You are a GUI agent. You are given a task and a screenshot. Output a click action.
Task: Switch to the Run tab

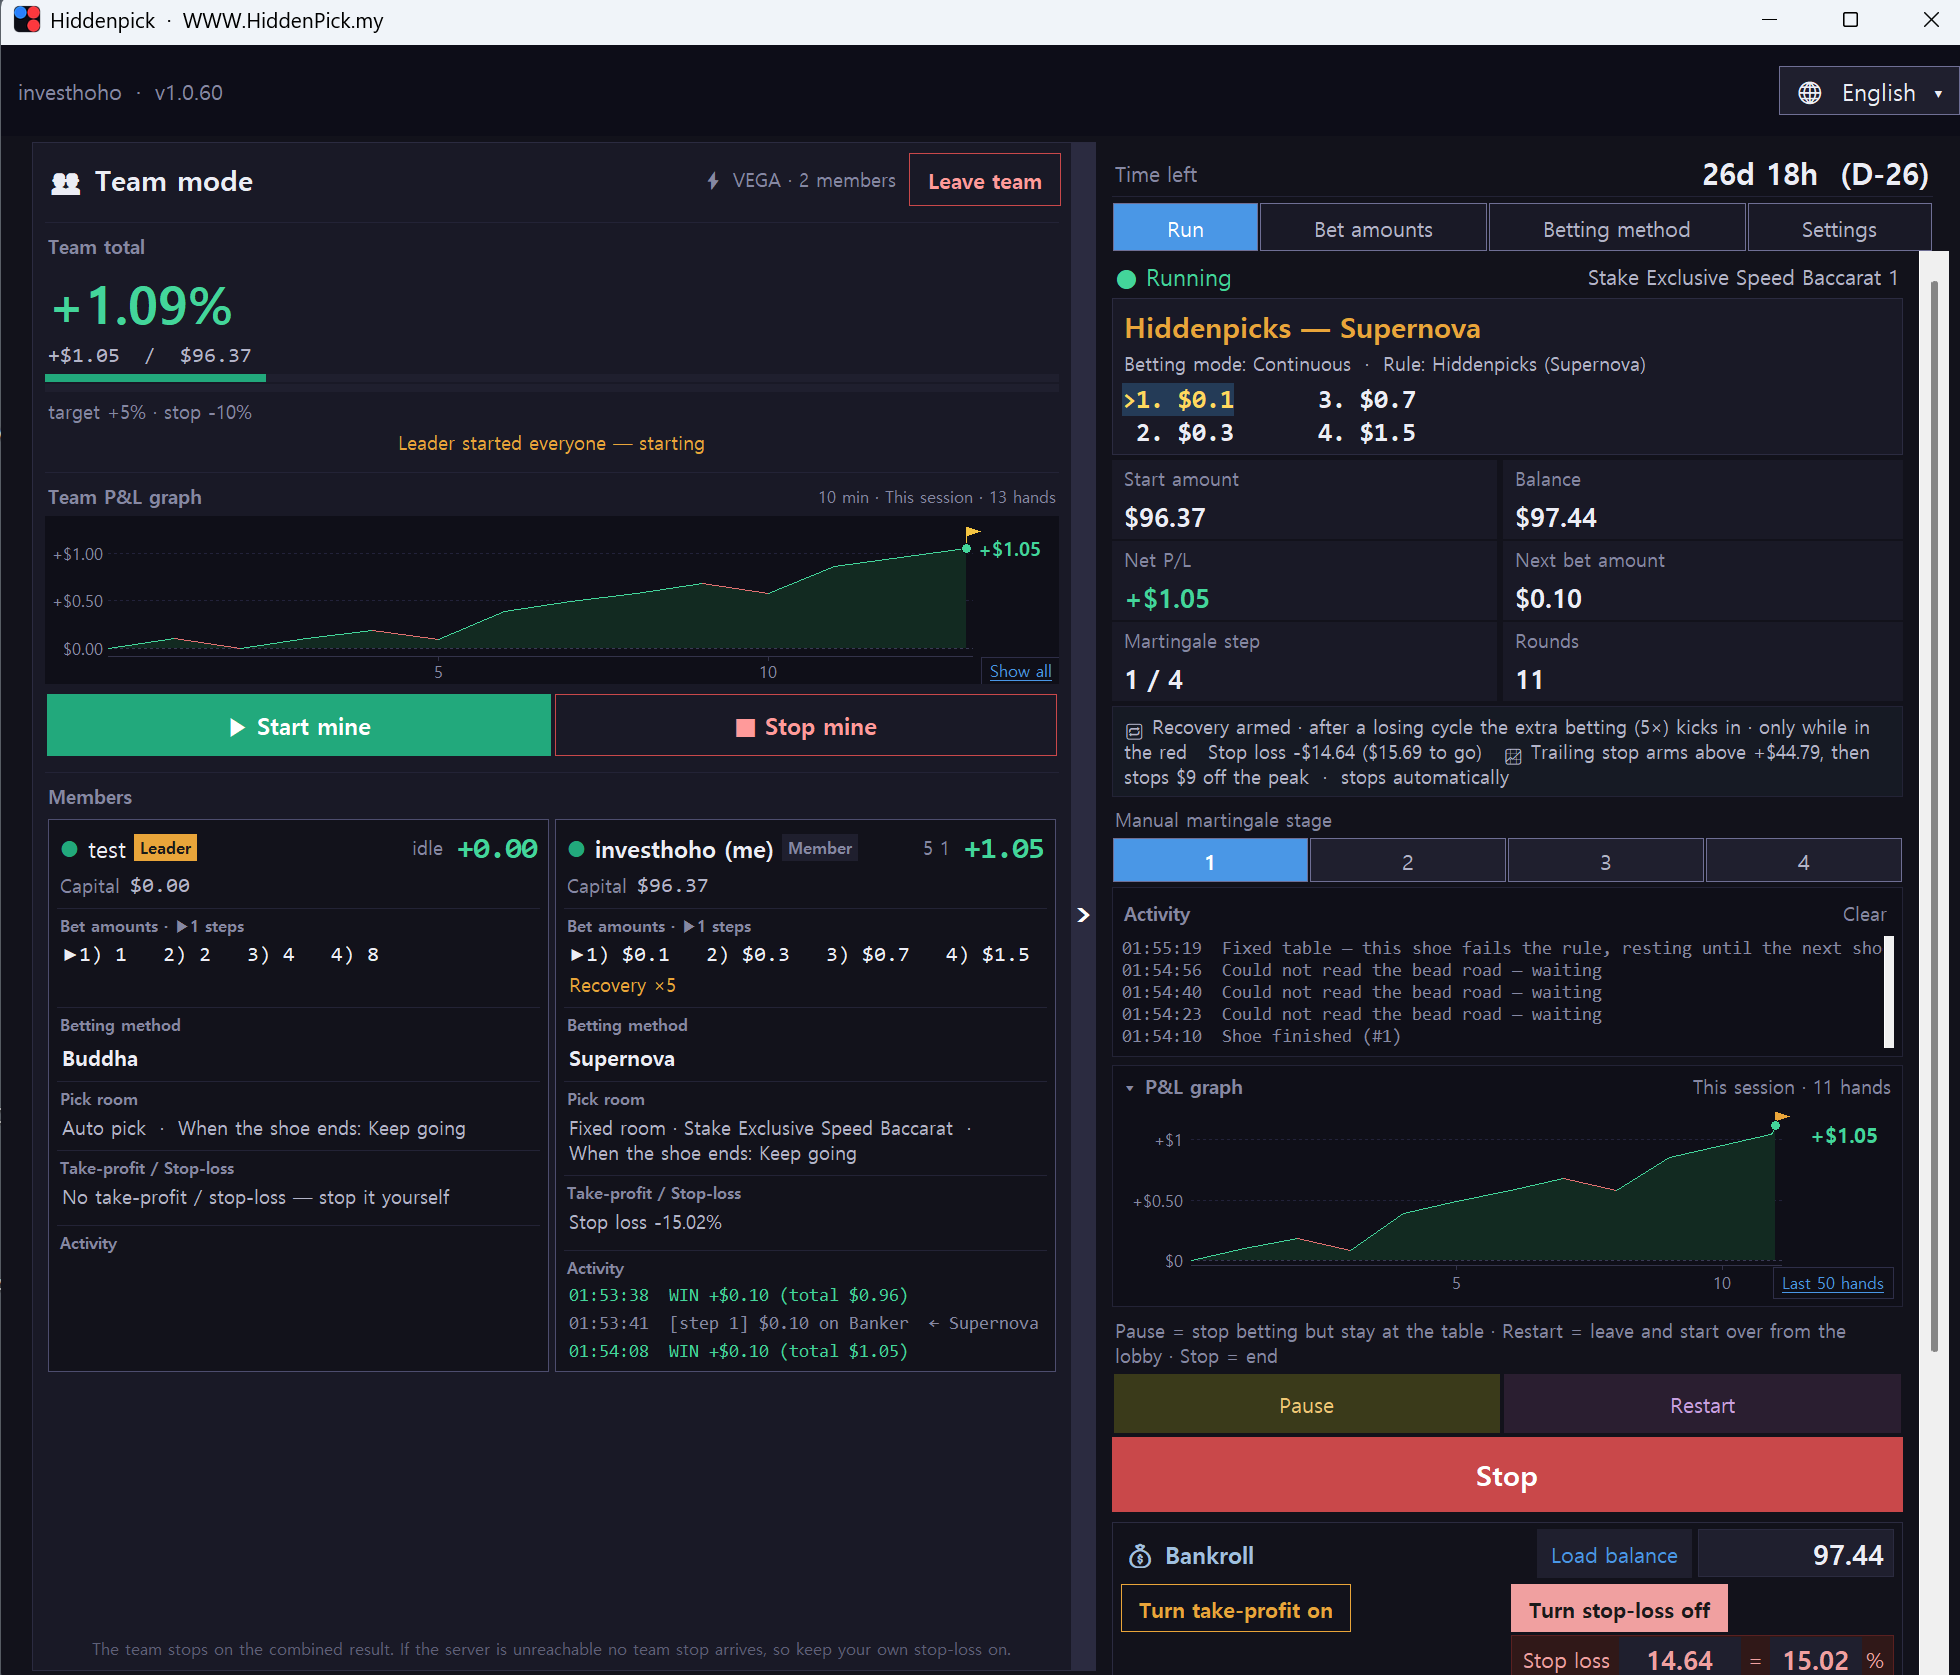[1185, 229]
